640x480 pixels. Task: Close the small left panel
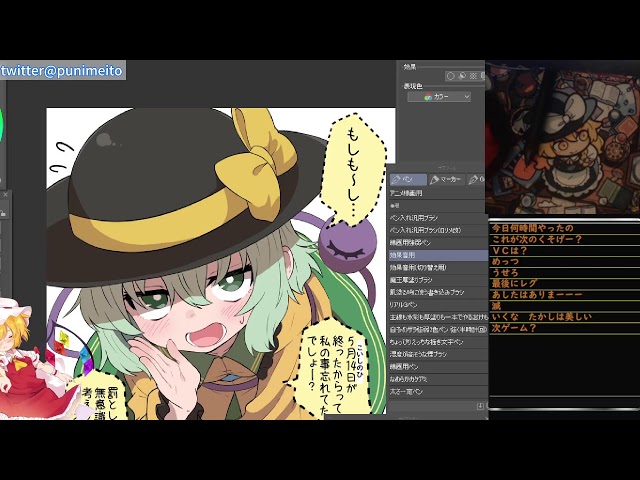tap(5, 195)
